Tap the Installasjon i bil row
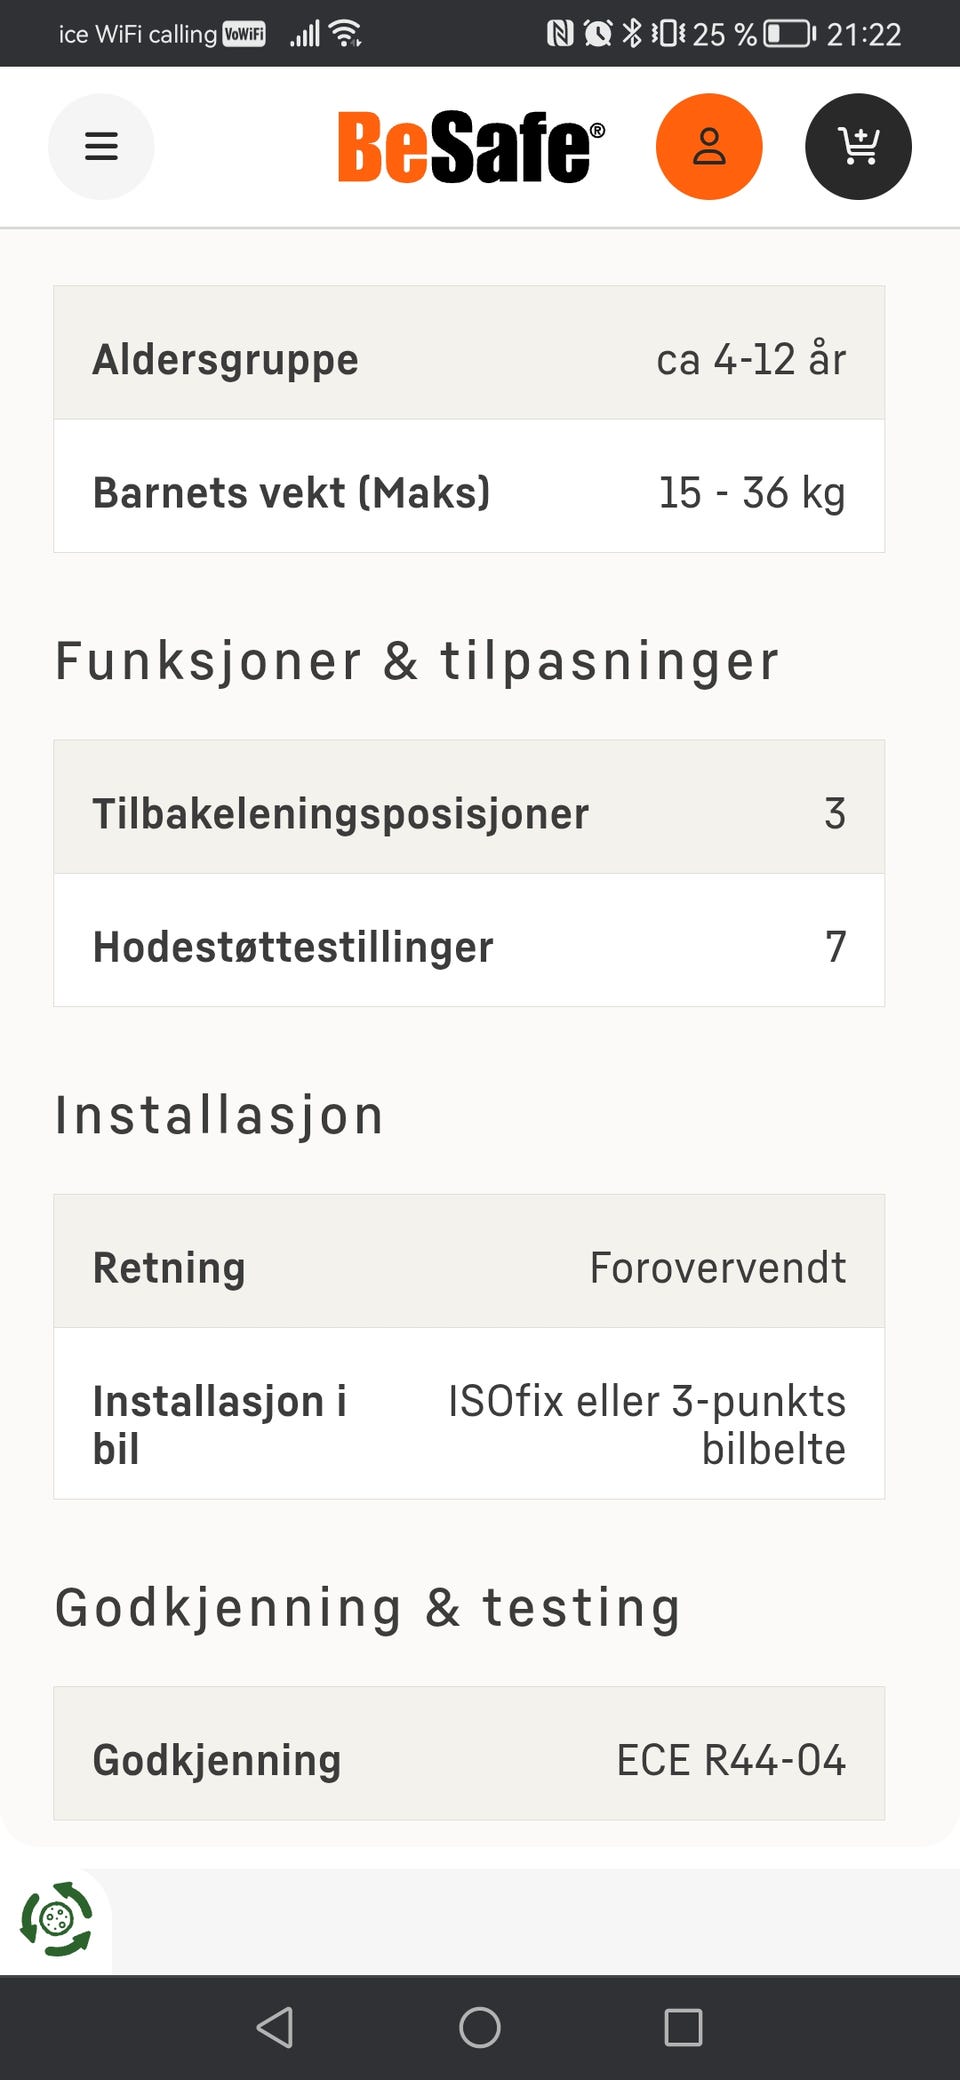 [x=469, y=1413]
